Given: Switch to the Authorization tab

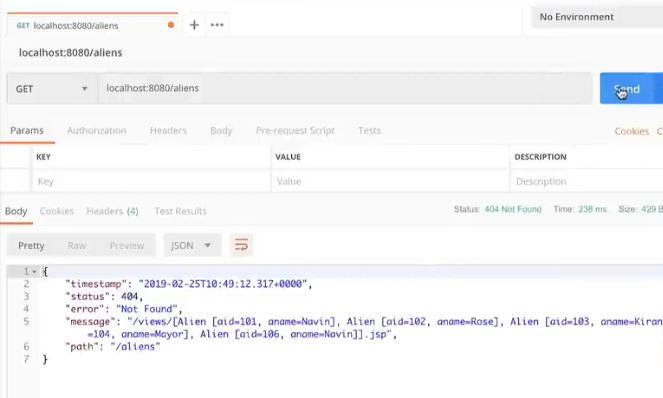Looking at the screenshot, I should pos(96,130).
